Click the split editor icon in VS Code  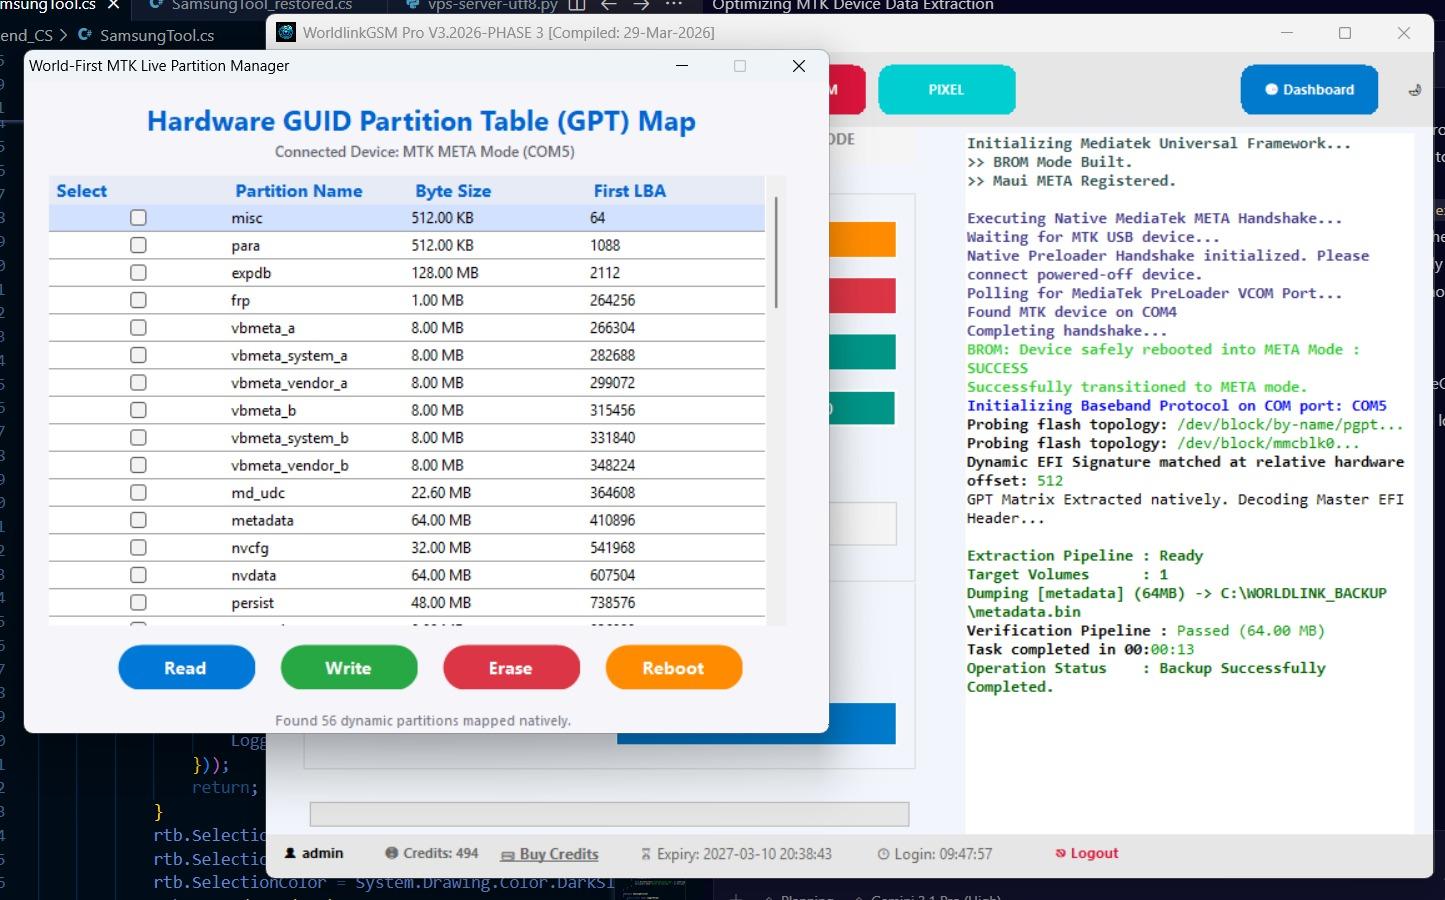click(576, 5)
